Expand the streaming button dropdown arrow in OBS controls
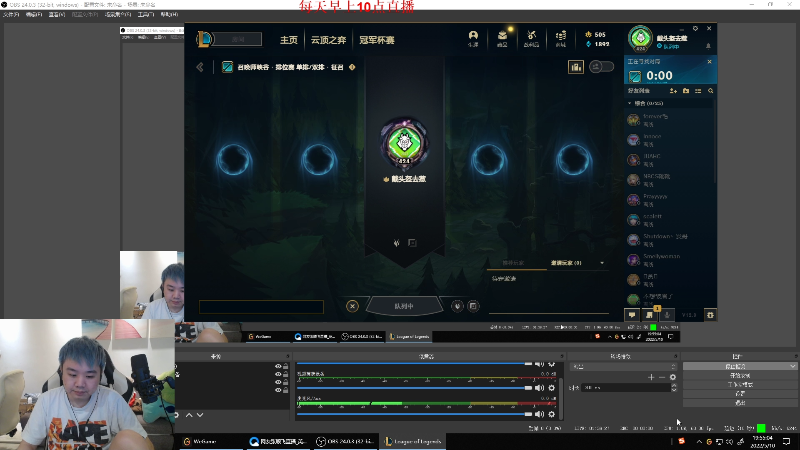Image resolution: width=800 pixels, height=450 pixels. 792,366
